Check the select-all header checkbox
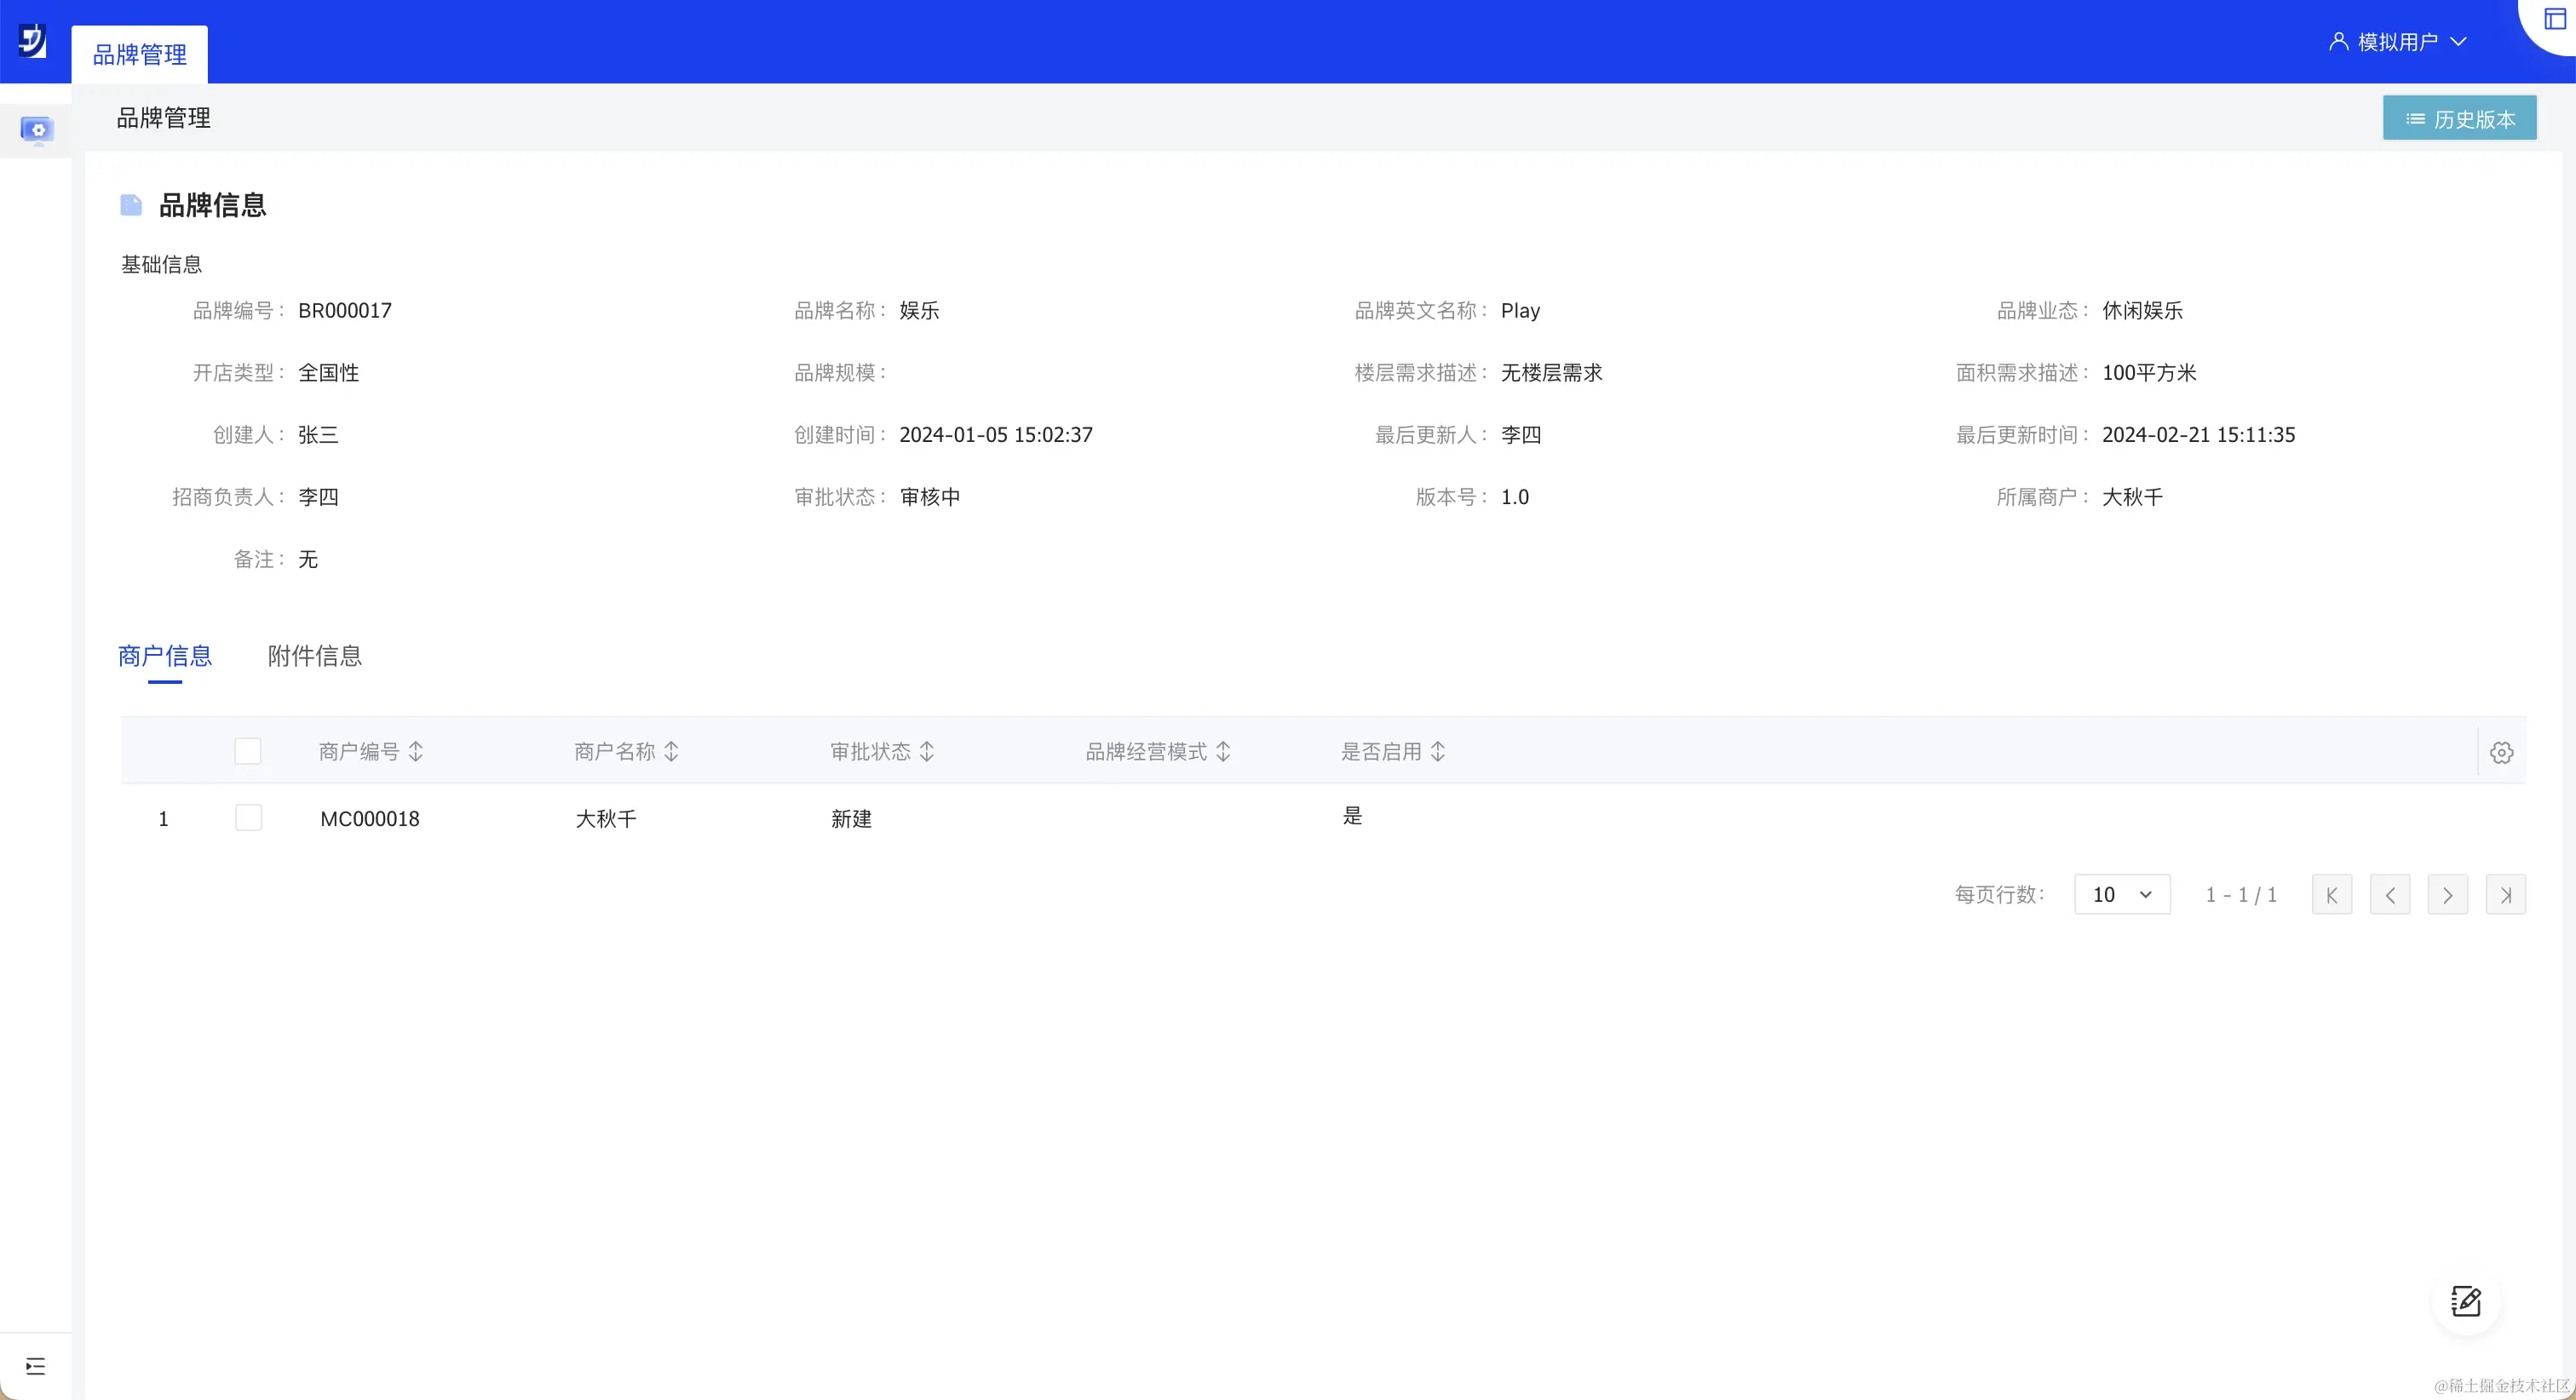Image resolution: width=2576 pixels, height=1400 pixels. [x=248, y=752]
